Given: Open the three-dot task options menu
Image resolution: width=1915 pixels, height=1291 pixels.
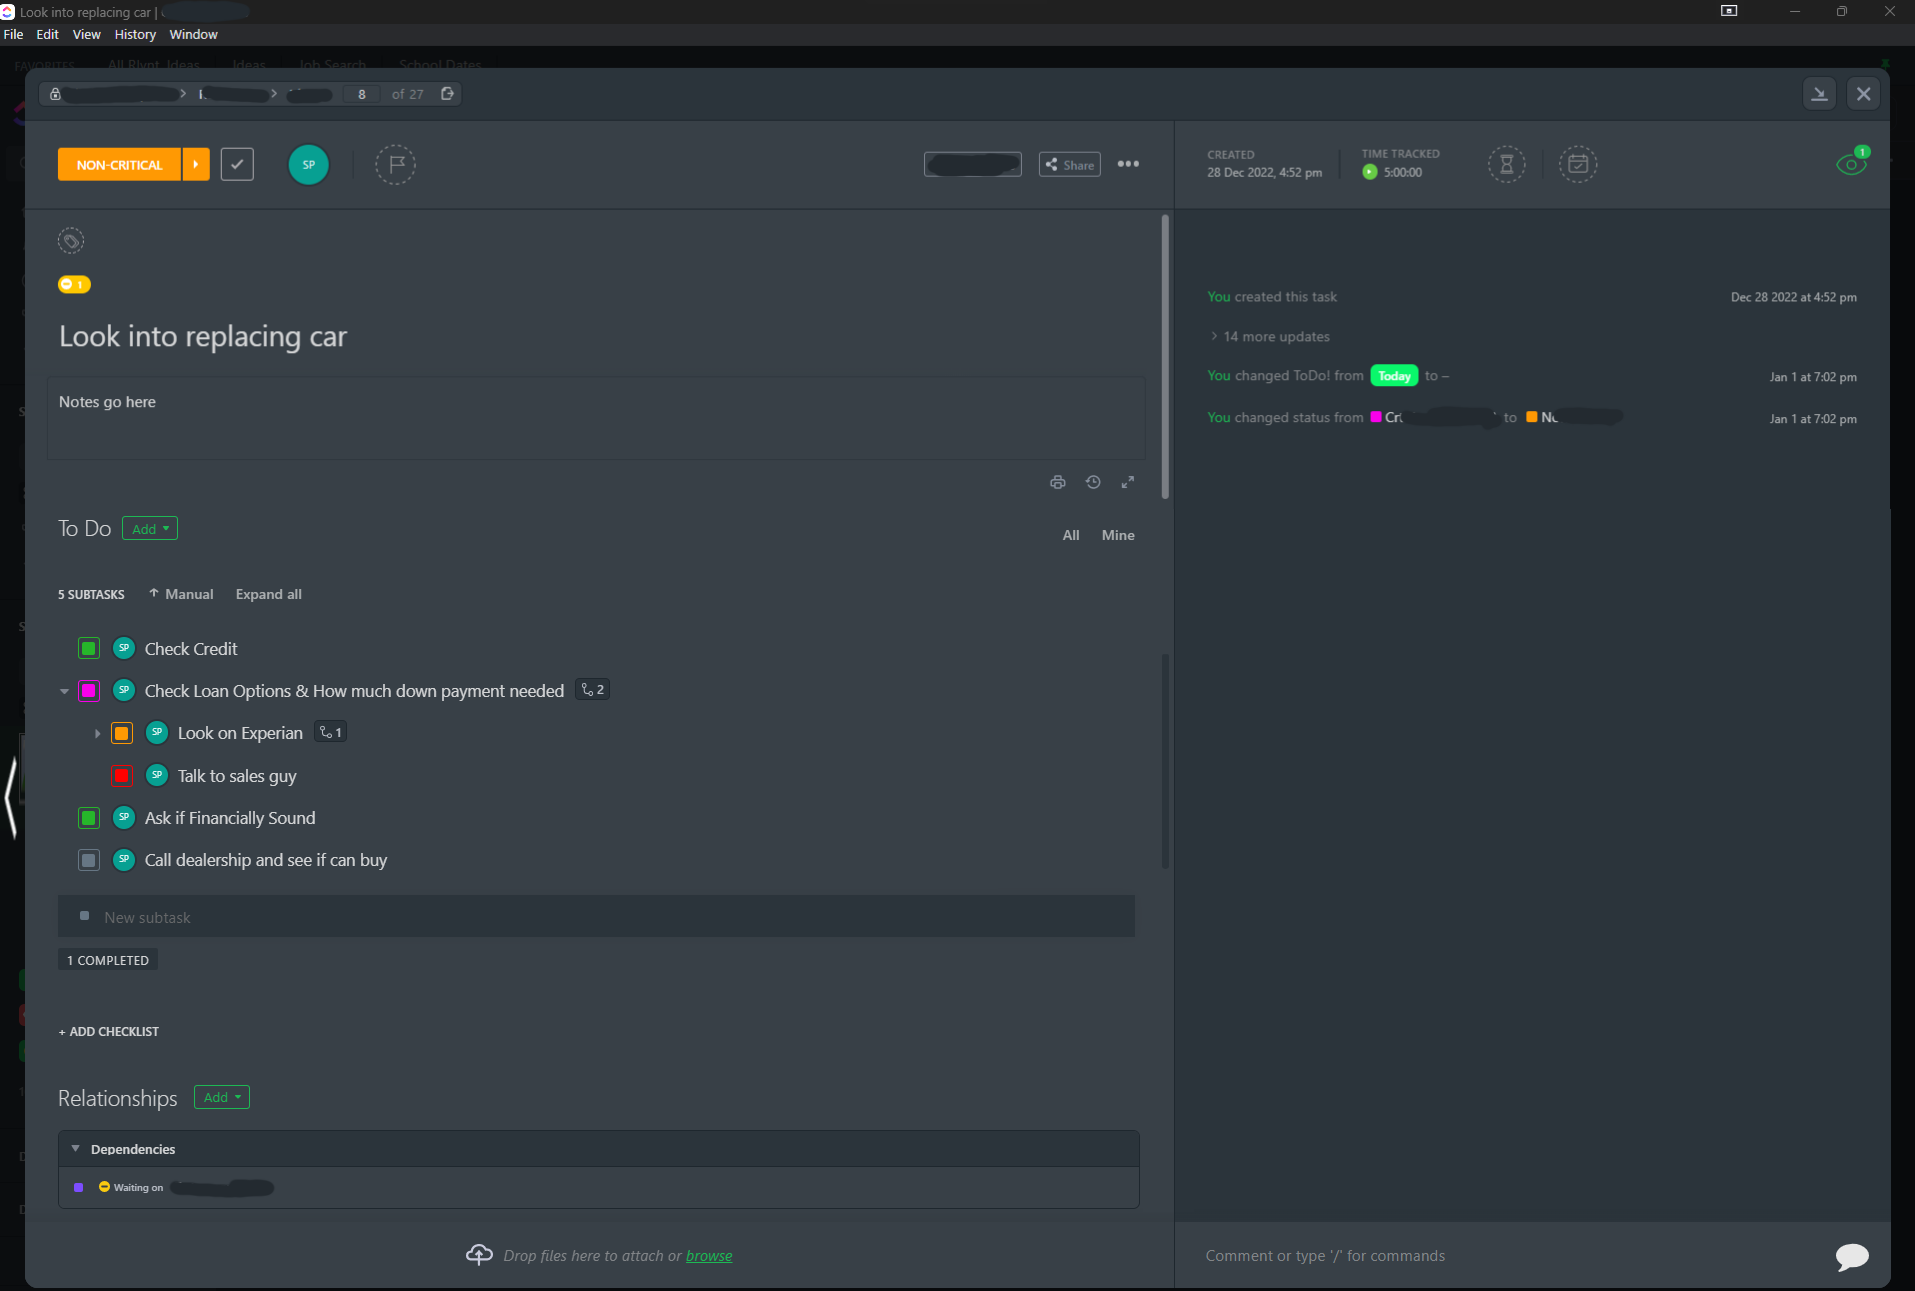Looking at the screenshot, I should [x=1128, y=165].
